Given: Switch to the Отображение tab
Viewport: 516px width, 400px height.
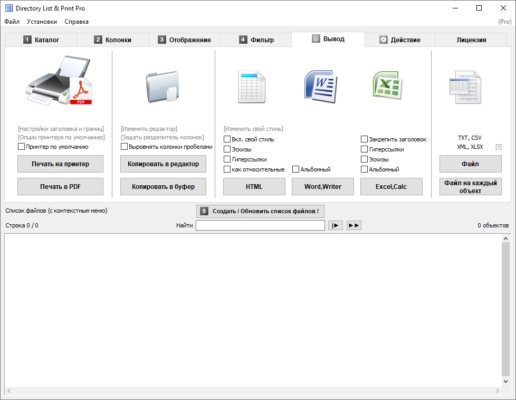Looking at the screenshot, I should pos(184,40).
